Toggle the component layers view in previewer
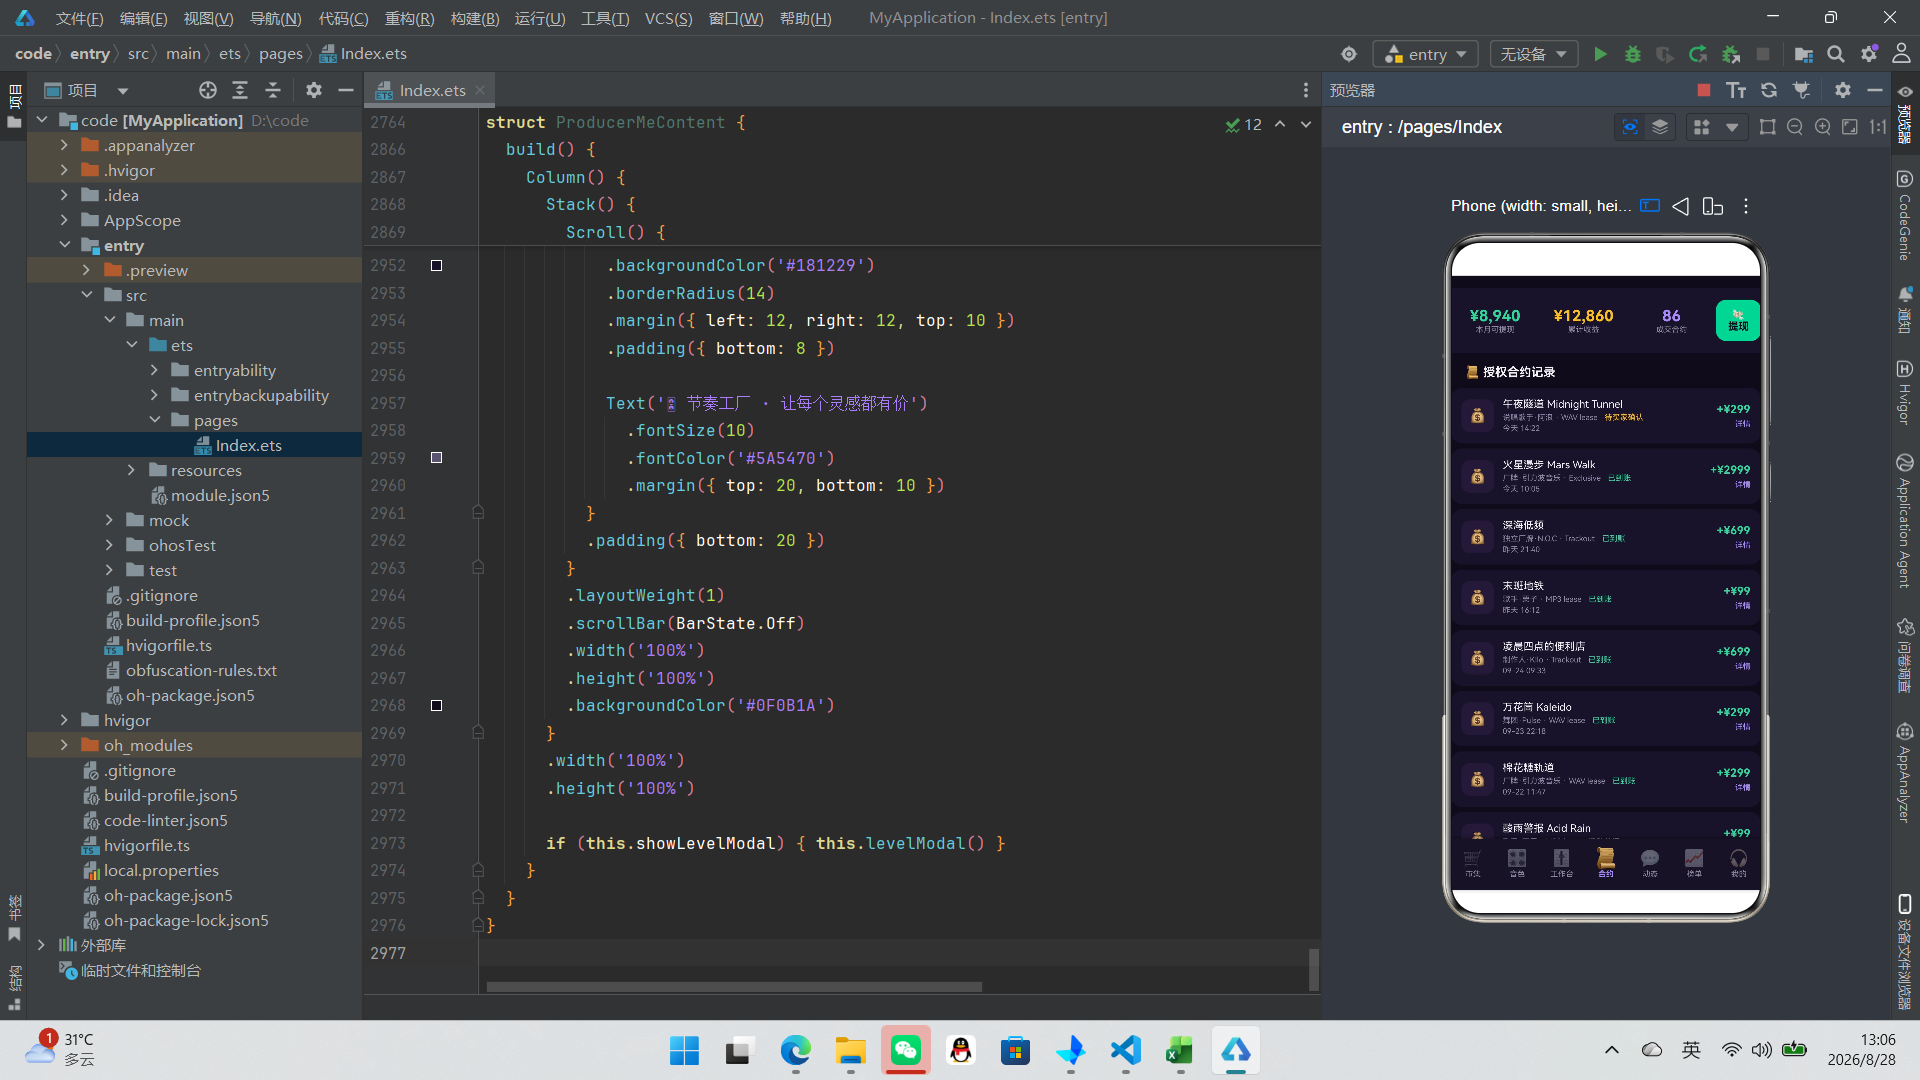 pos(1660,127)
